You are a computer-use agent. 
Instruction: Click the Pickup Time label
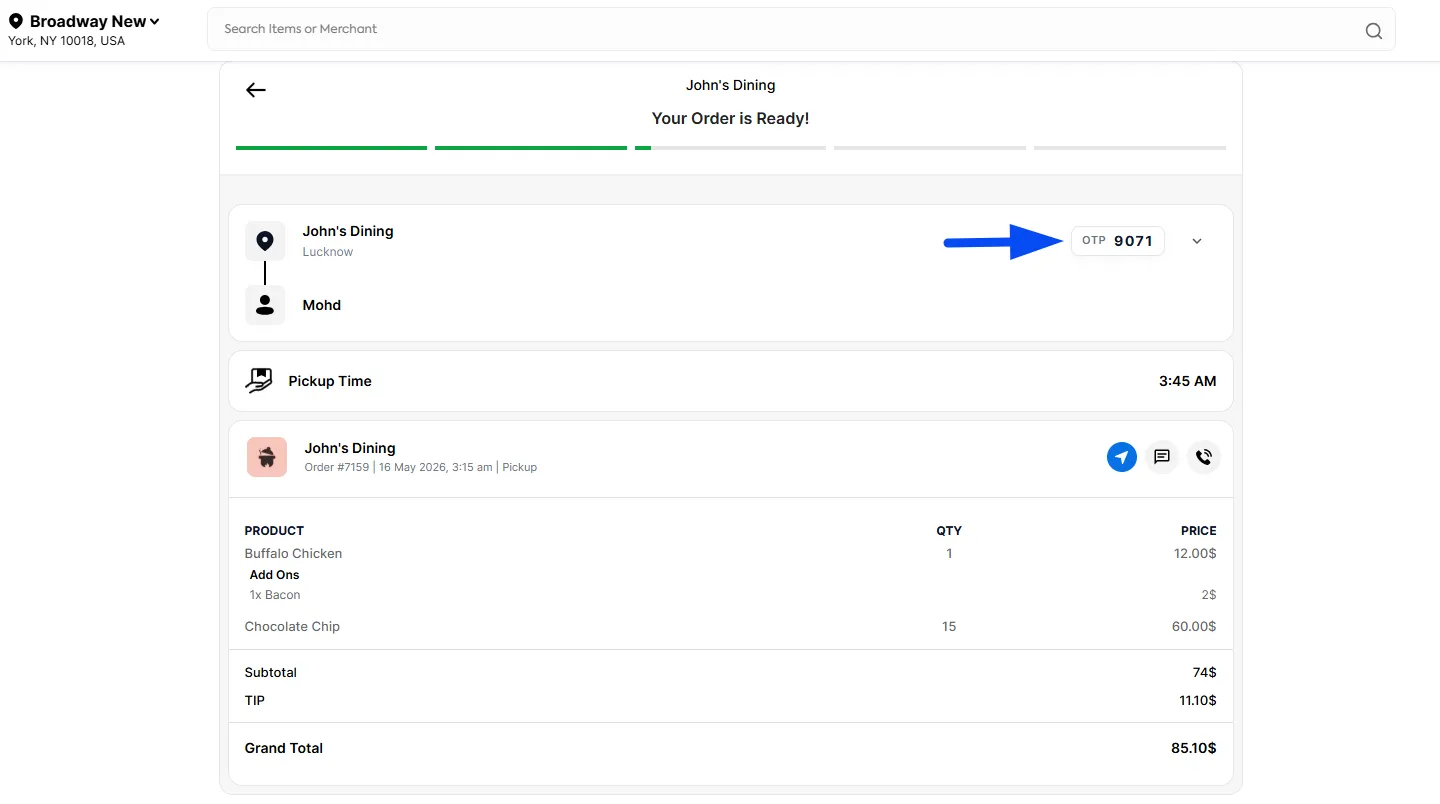click(x=330, y=381)
